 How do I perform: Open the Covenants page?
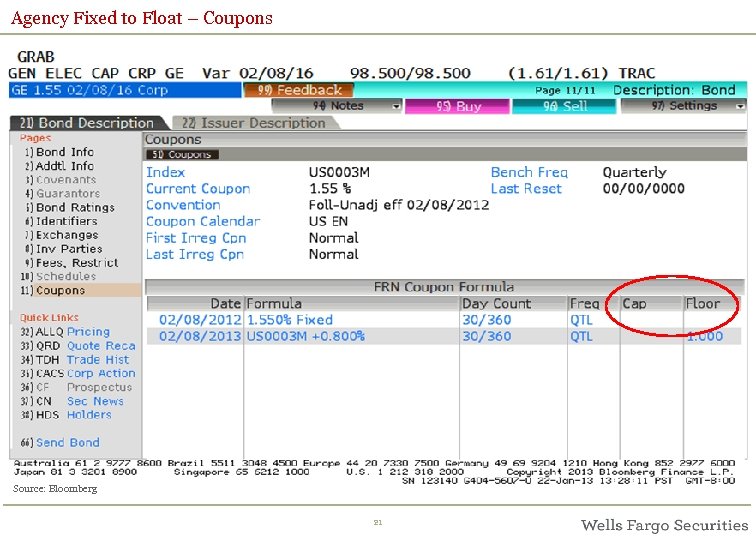pos(60,180)
